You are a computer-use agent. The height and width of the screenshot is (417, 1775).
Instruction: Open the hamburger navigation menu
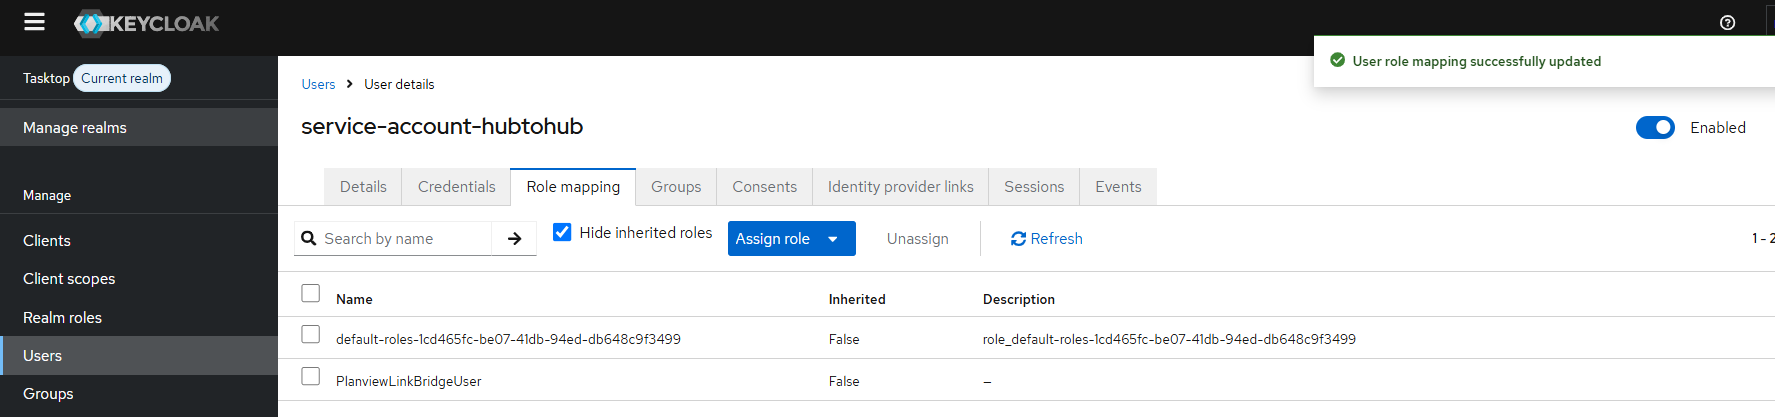tap(34, 22)
